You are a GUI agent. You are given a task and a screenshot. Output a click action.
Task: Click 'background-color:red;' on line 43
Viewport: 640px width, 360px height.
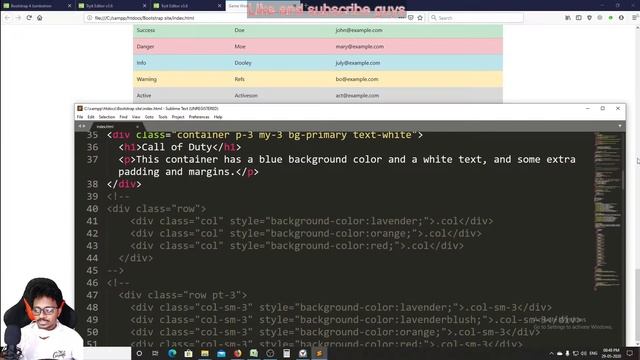click(332, 246)
